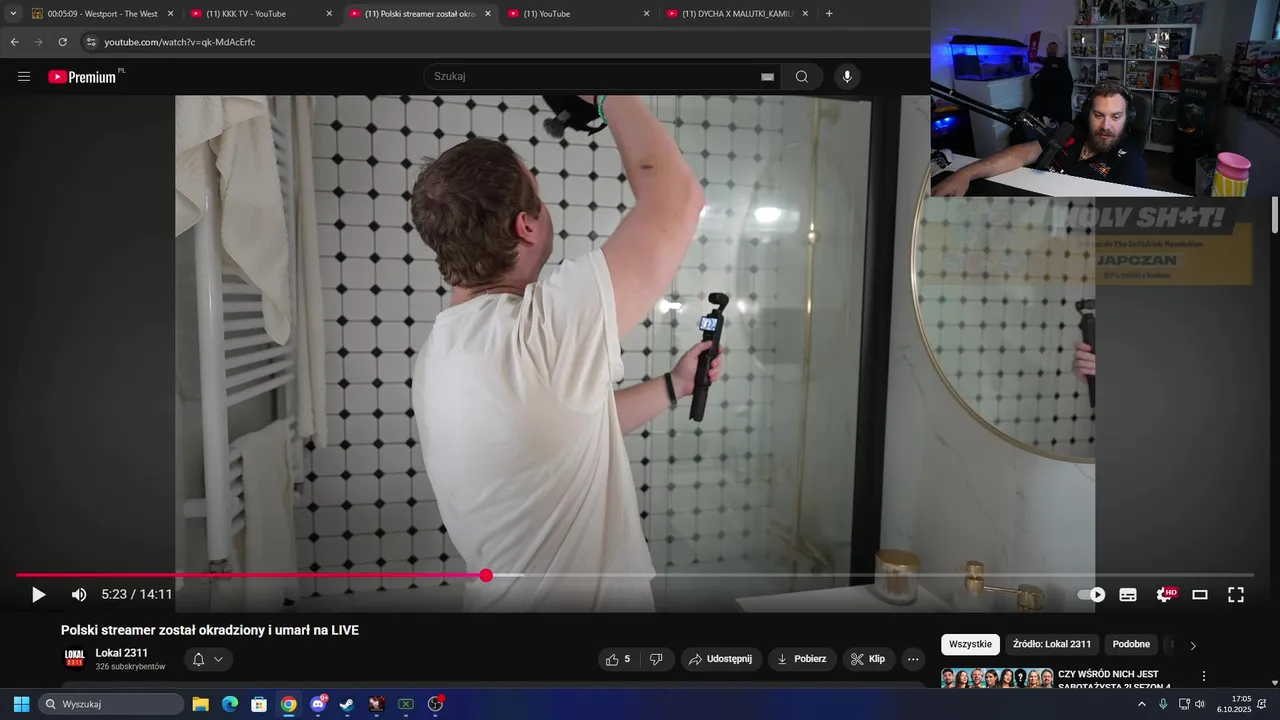The width and height of the screenshot is (1280, 720).
Task: Toggle subtitles captions button
Action: click(1128, 595)
